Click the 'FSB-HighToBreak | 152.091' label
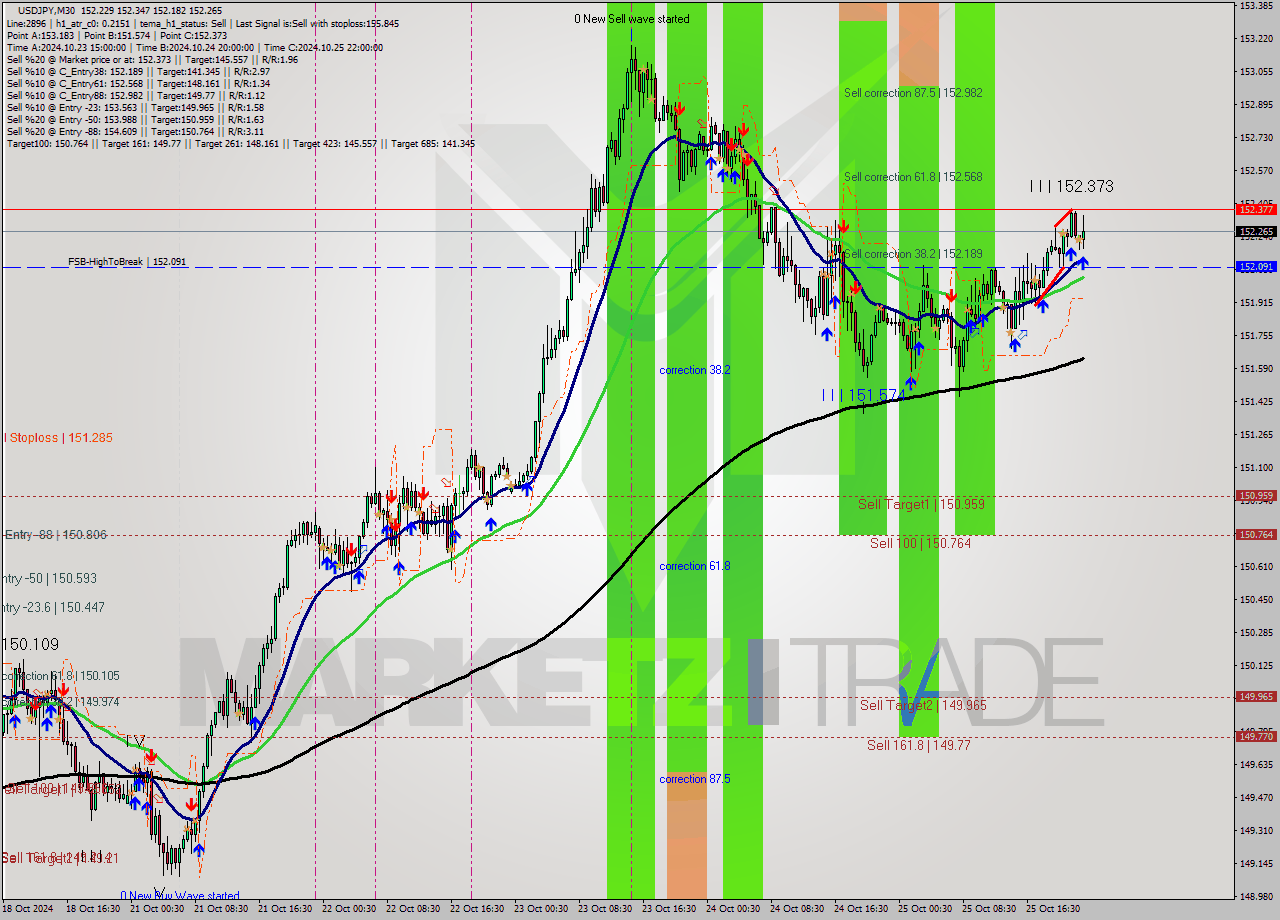 pos(127,262)
